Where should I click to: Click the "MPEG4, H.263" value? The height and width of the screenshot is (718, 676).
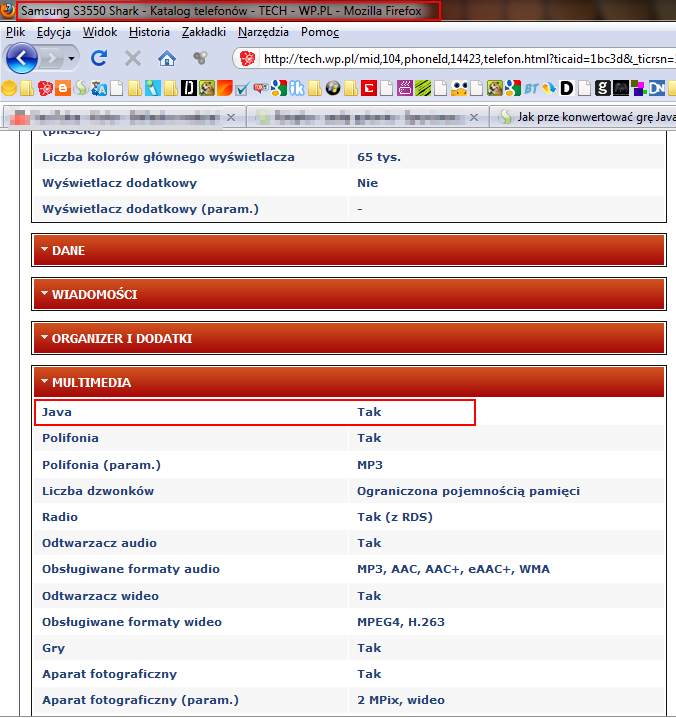[x=401, y=622]
